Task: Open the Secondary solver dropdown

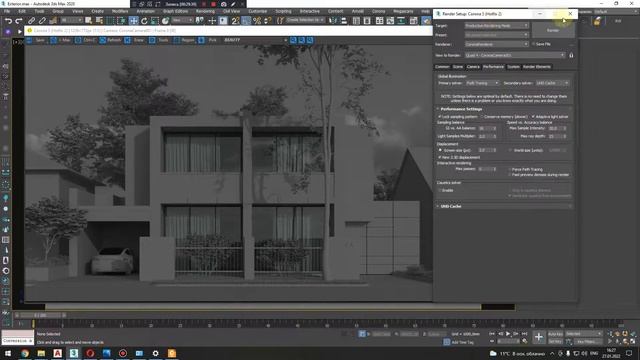Action: (552, 83)
